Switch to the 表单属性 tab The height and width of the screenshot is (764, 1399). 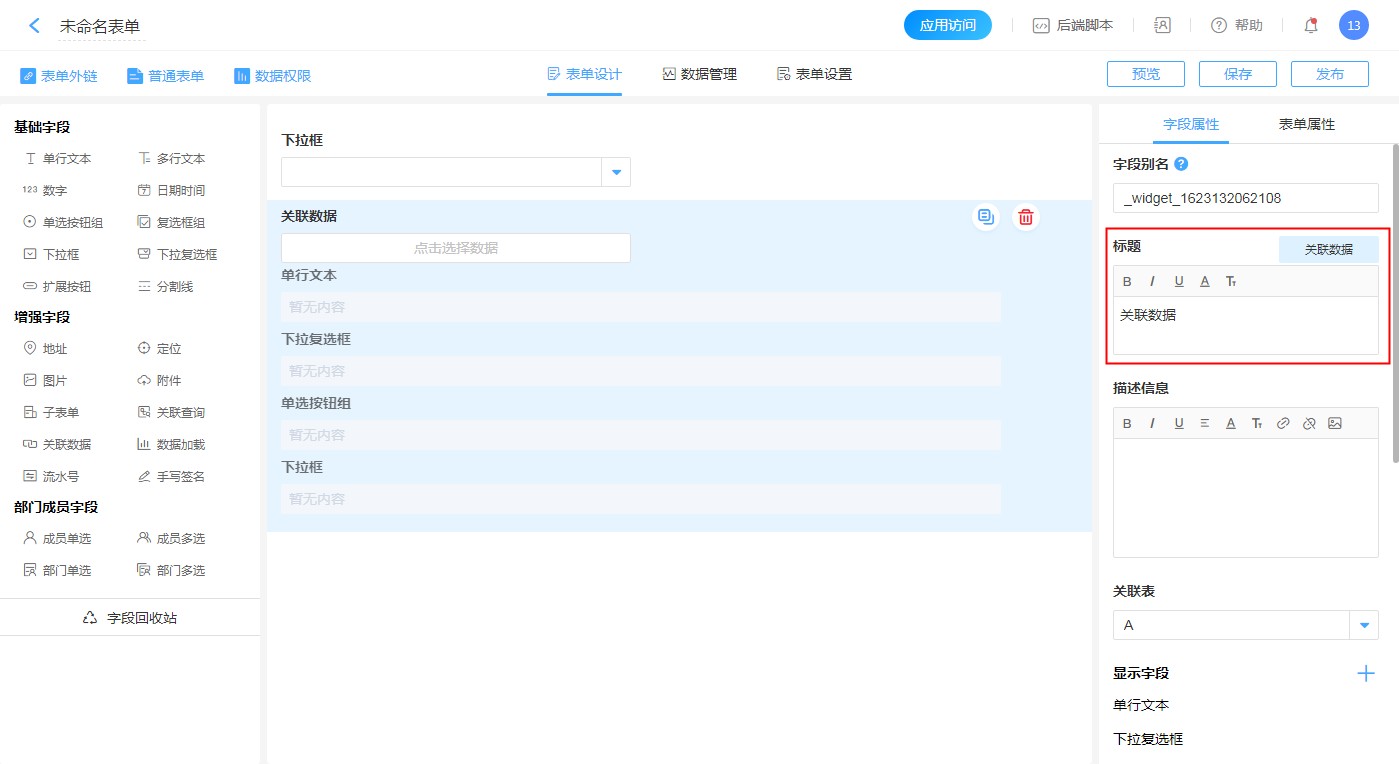(1306, 124)
